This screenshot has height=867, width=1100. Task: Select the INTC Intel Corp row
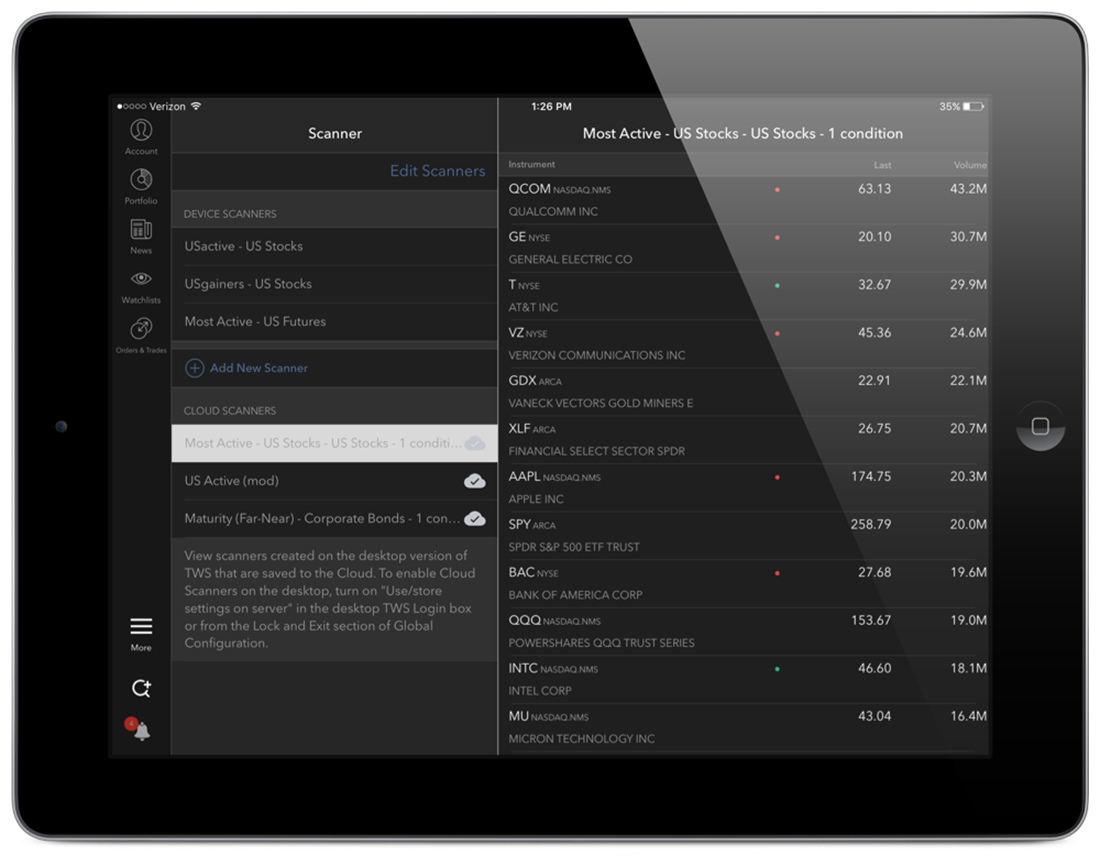[x=744, y=680]
